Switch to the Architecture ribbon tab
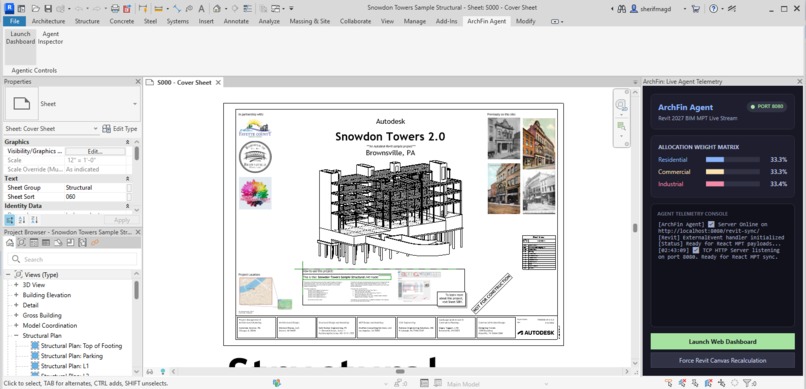This screenshot has height=389, width=806. pos(48,21)
